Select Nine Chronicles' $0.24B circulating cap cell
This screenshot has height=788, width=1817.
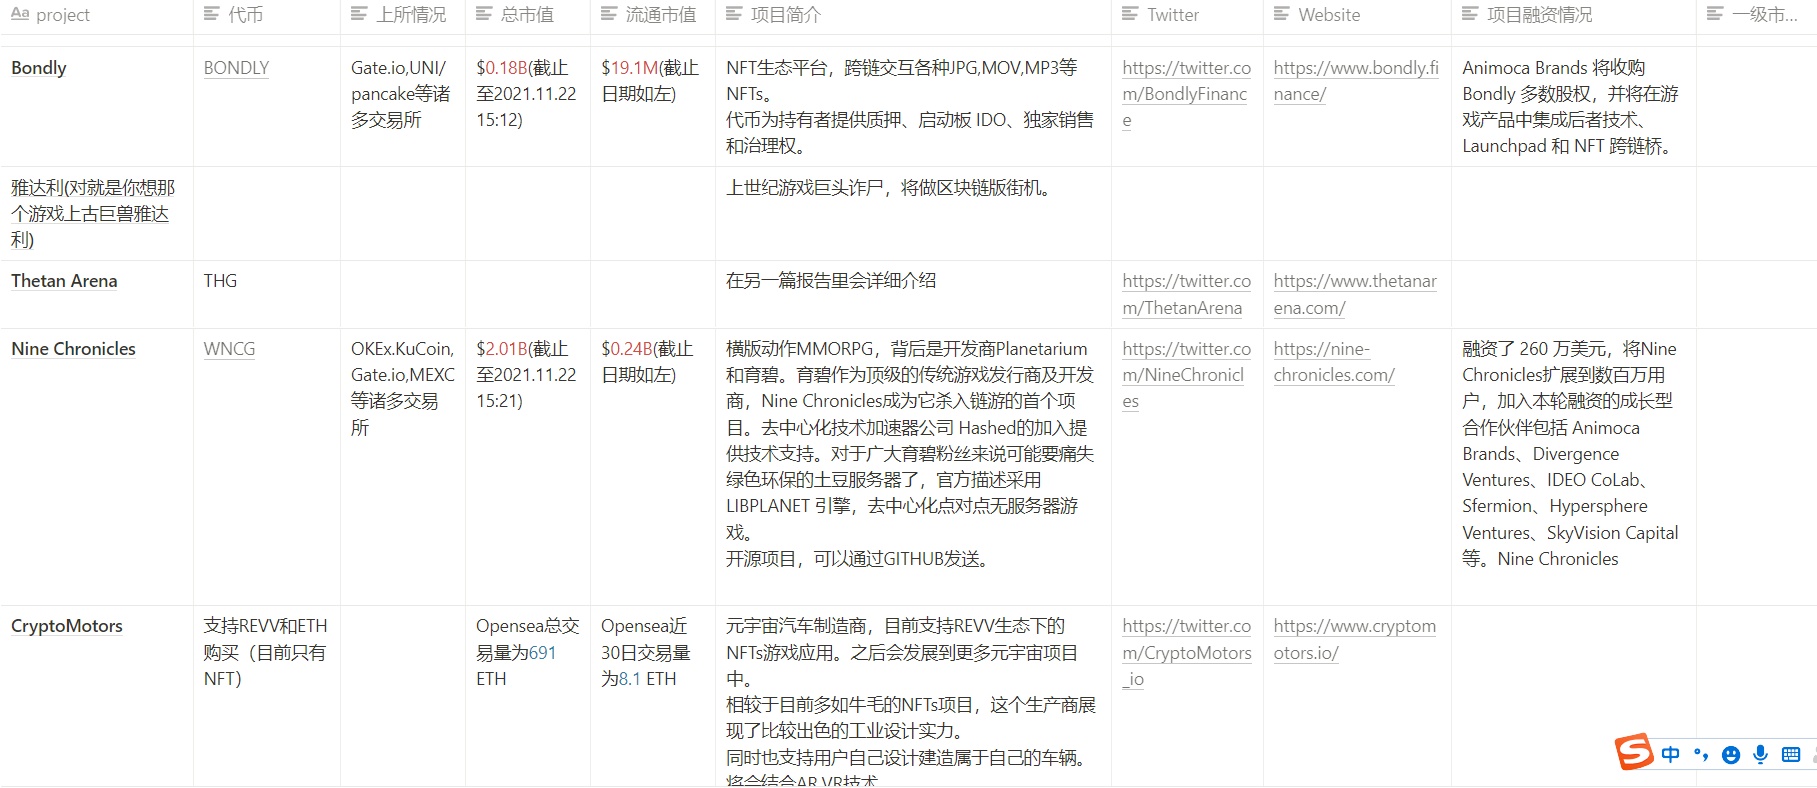653,467
